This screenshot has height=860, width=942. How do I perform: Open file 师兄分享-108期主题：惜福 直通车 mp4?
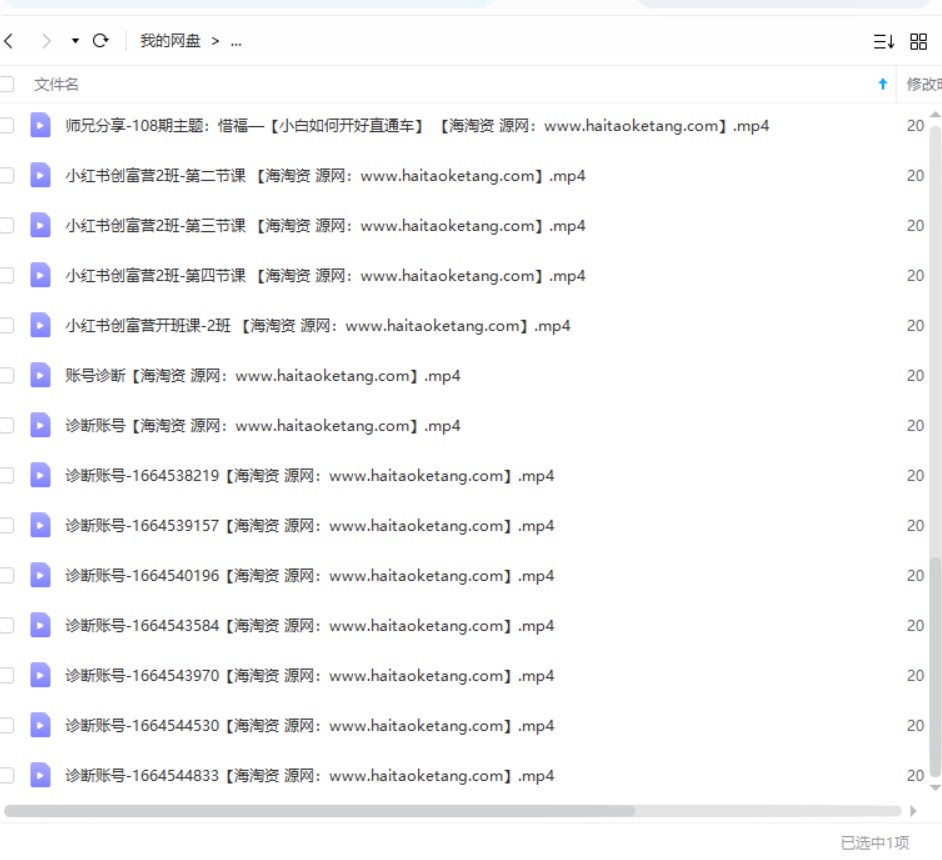[x=417, y=126]
